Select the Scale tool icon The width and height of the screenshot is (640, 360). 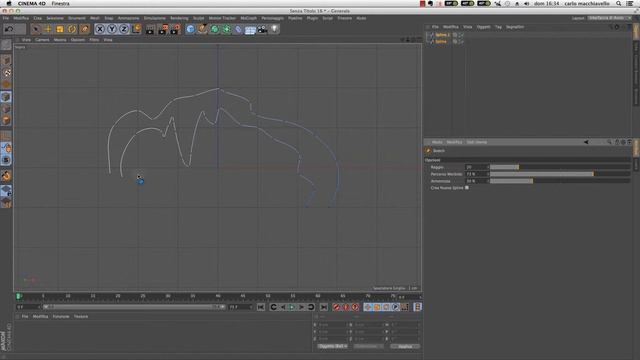point(60,29)
